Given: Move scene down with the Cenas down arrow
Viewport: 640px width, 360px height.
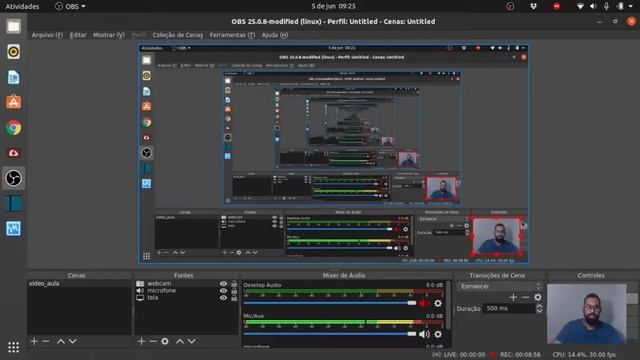Looking at the screenshot, I should click(72, 341).
